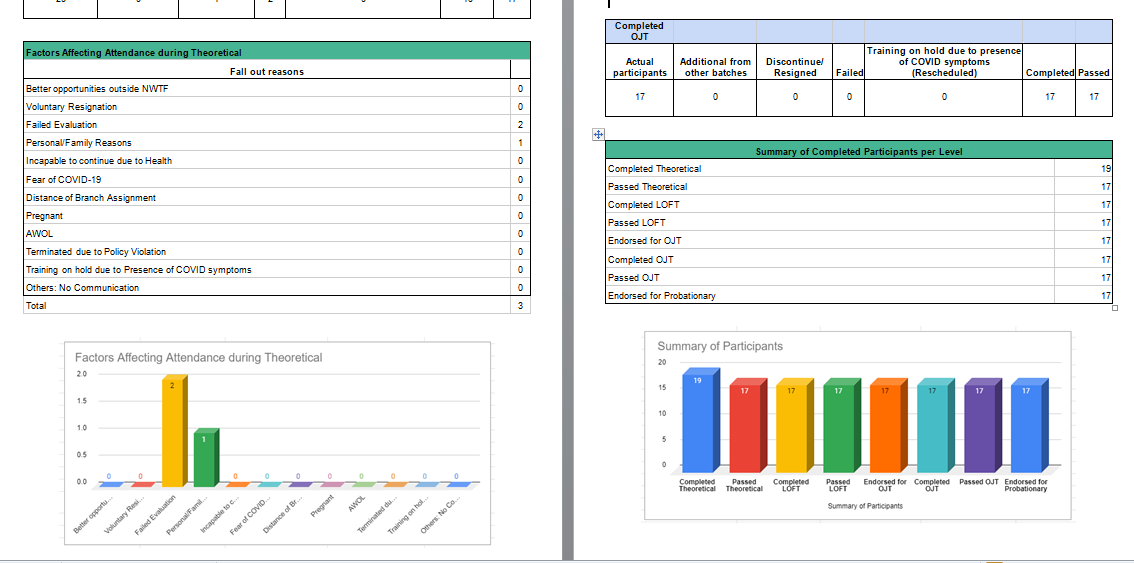
Task: Click 'Personal/Family Reasons' row text
Action: (x=79, y=143)
